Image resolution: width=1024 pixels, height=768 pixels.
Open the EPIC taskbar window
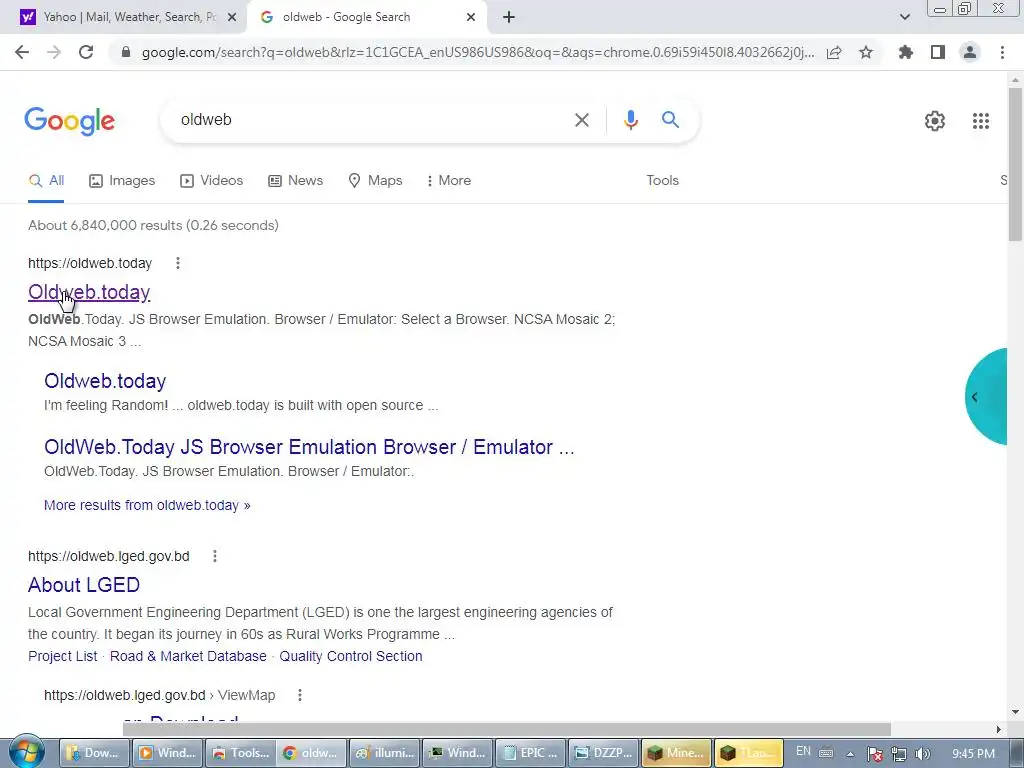click(530, 753)
